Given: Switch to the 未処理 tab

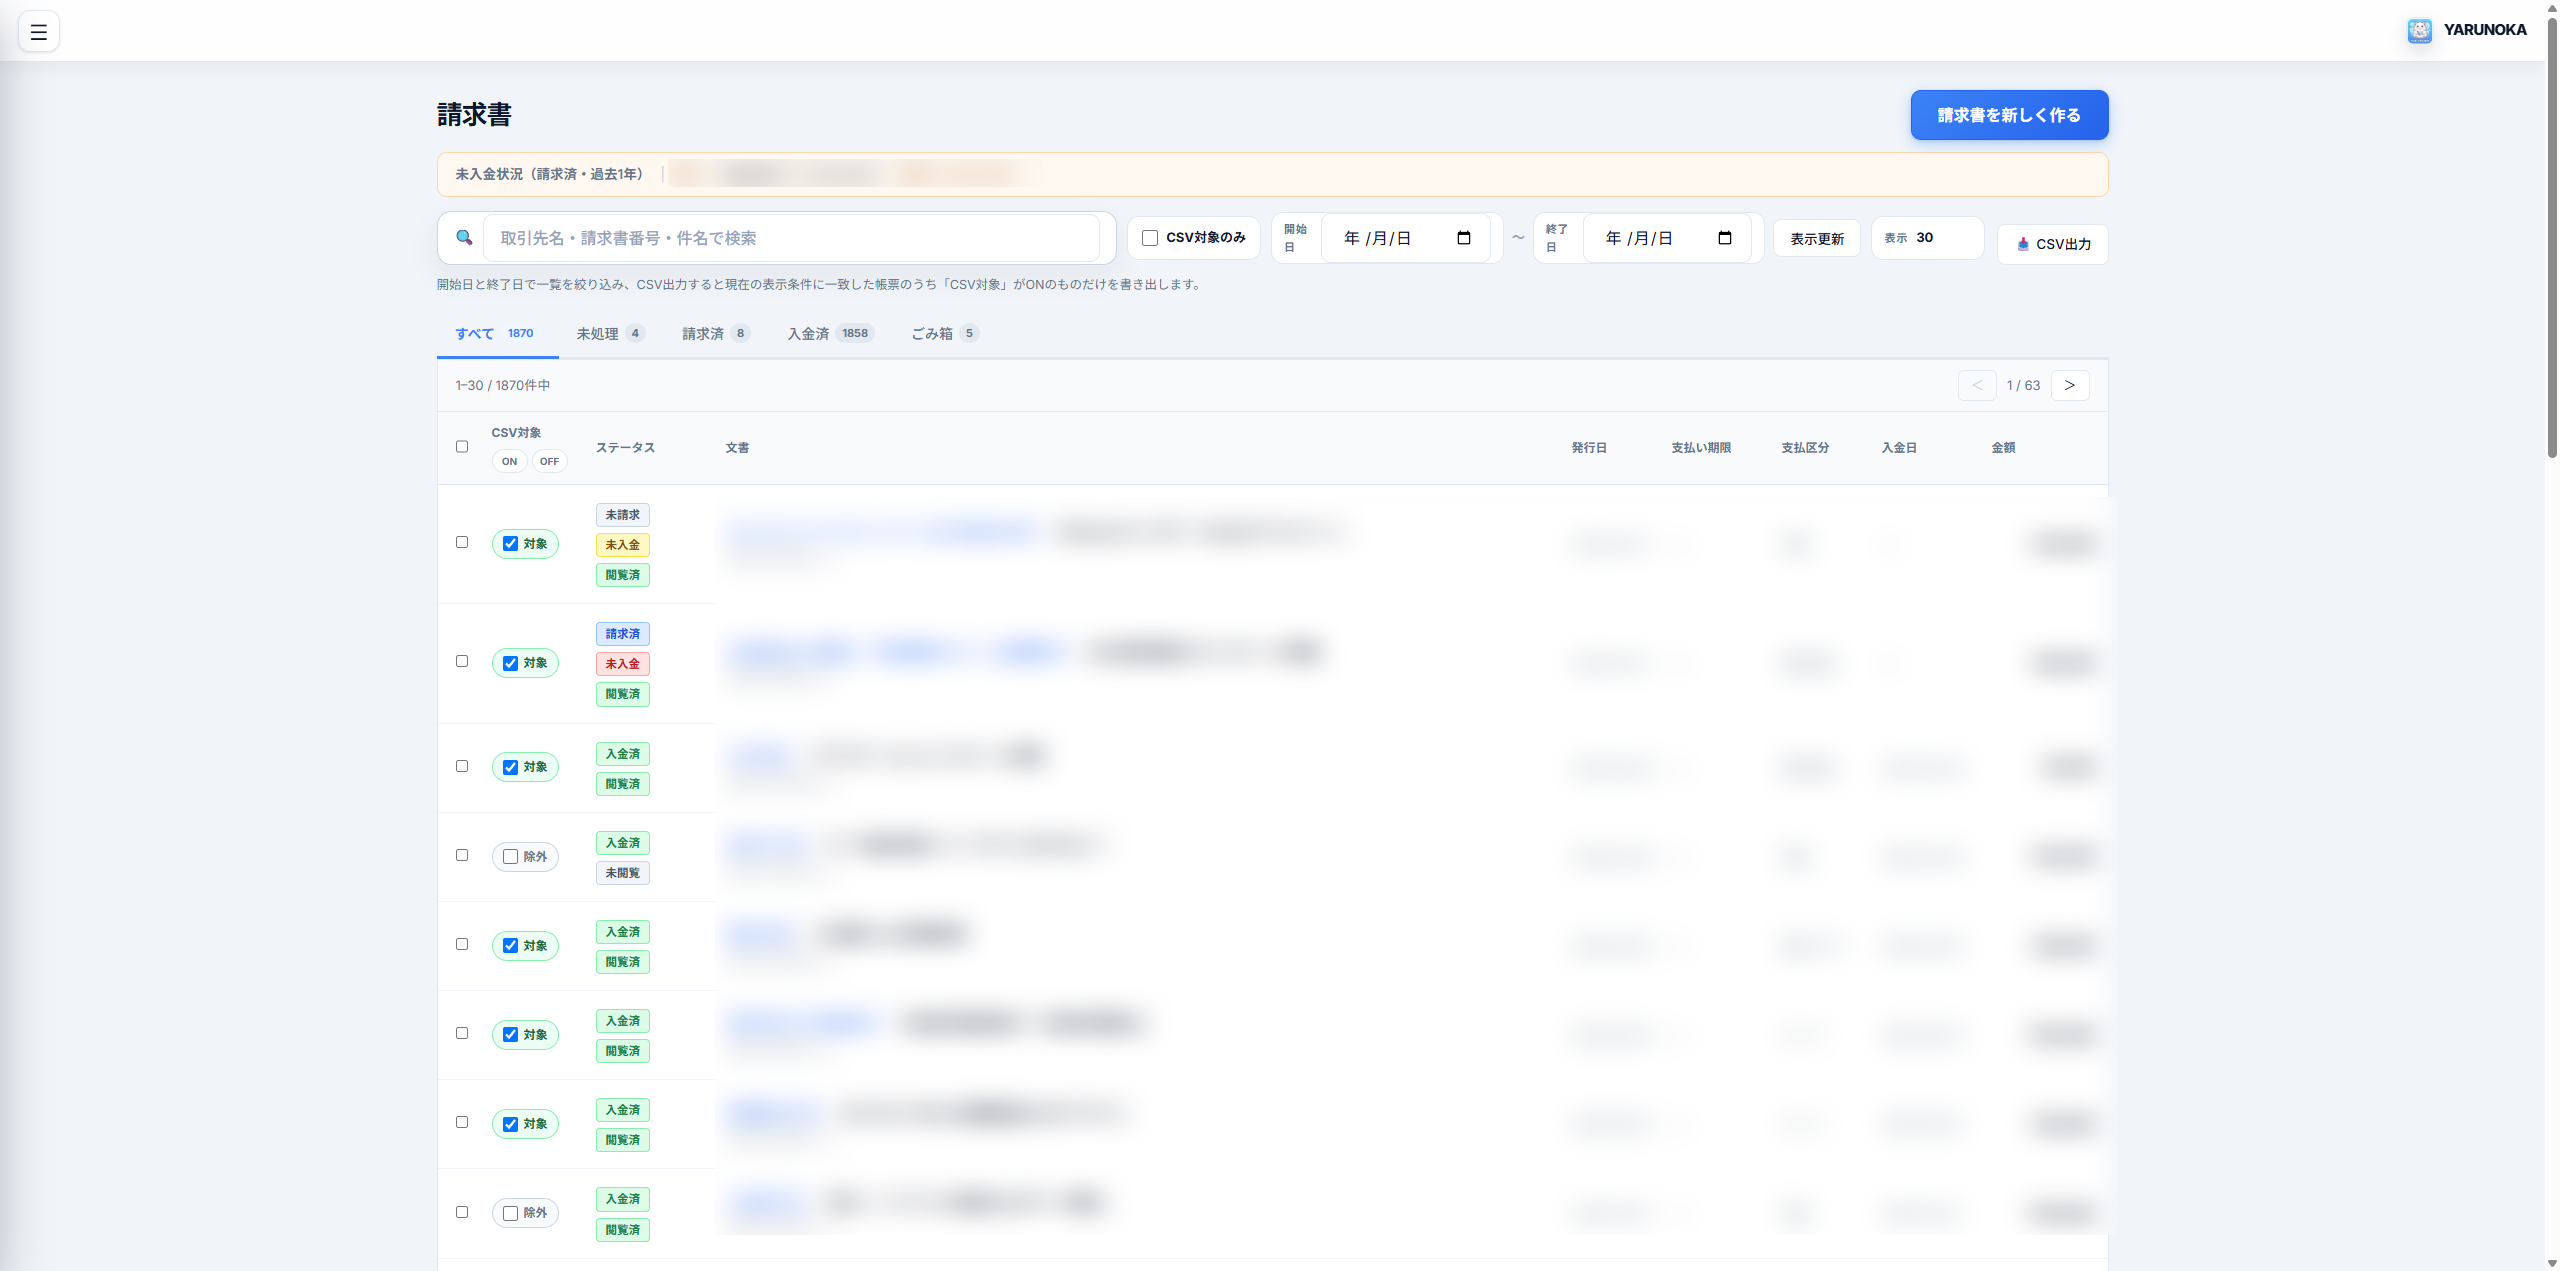Looking at the screenshot, I should [610, 334].
